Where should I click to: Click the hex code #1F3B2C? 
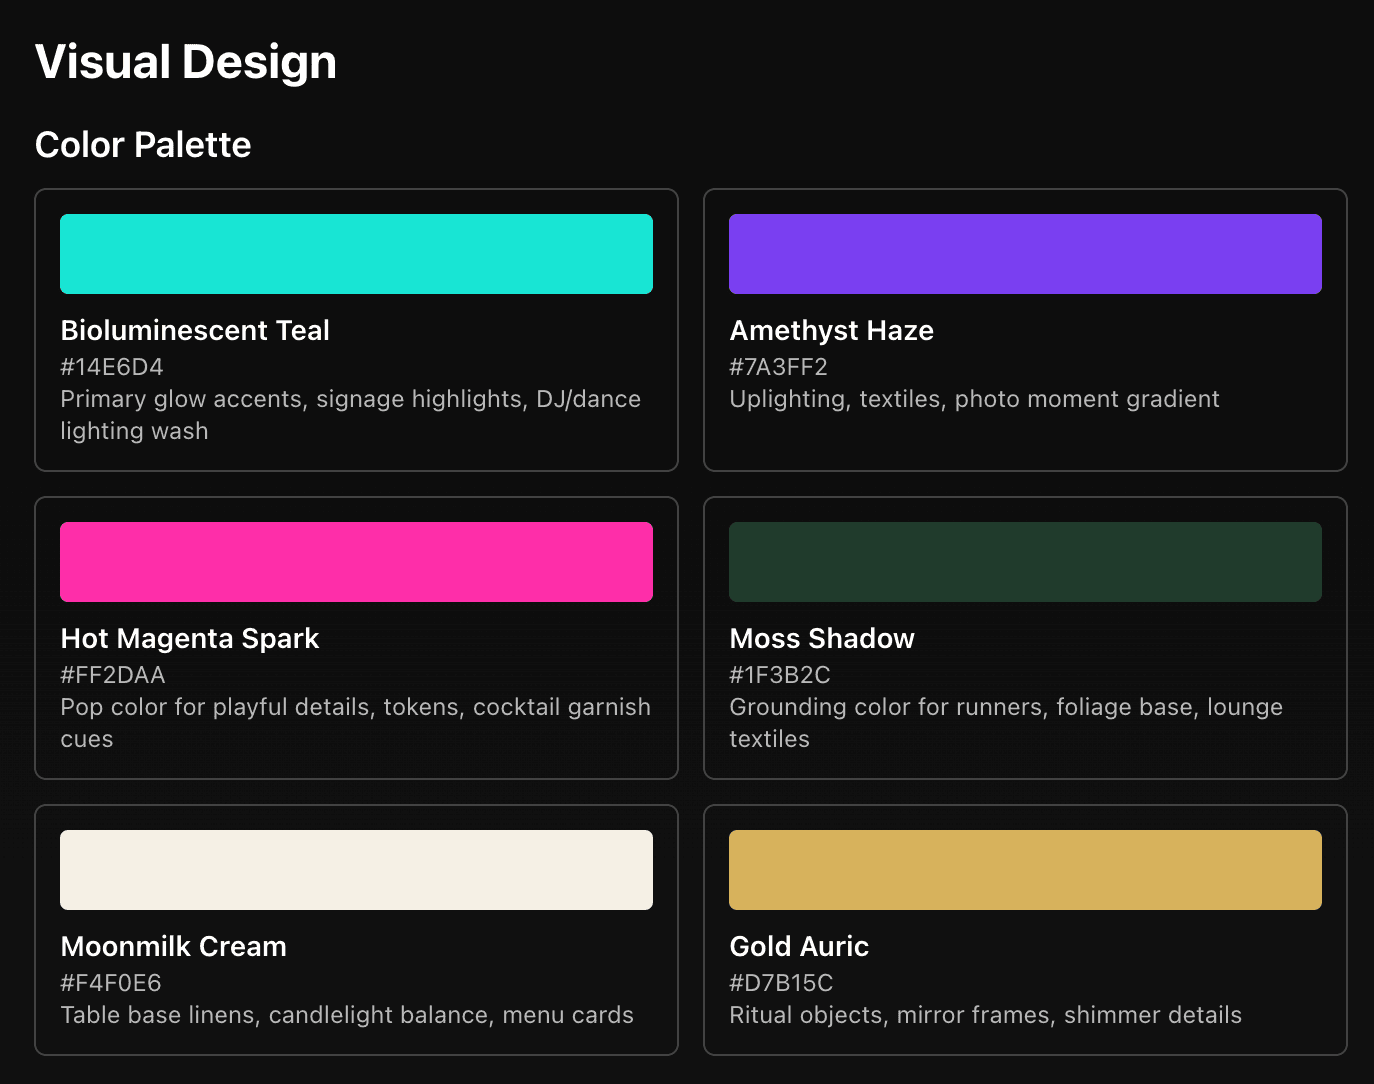[781, 674]
